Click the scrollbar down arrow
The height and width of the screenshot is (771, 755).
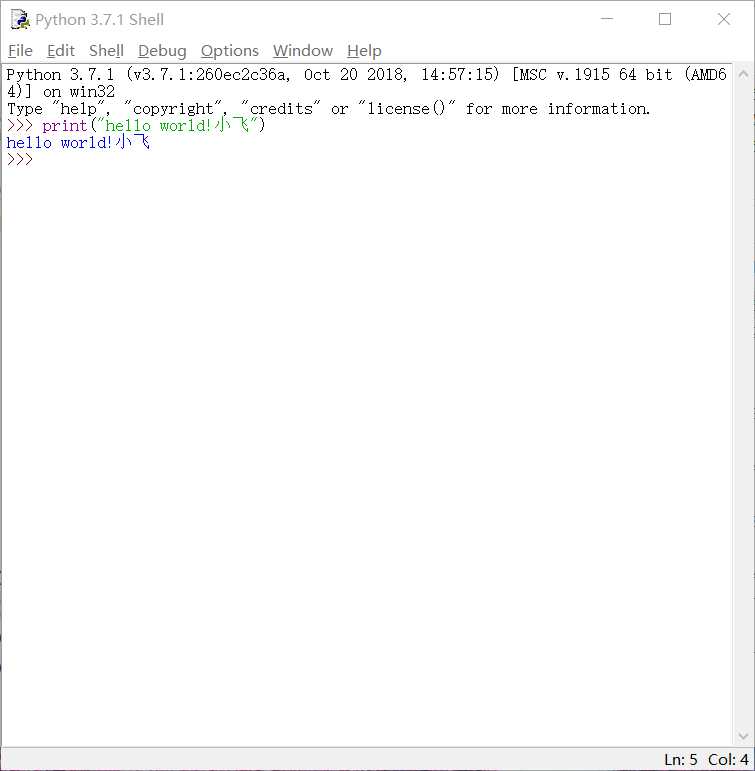(x=743, y=736)
